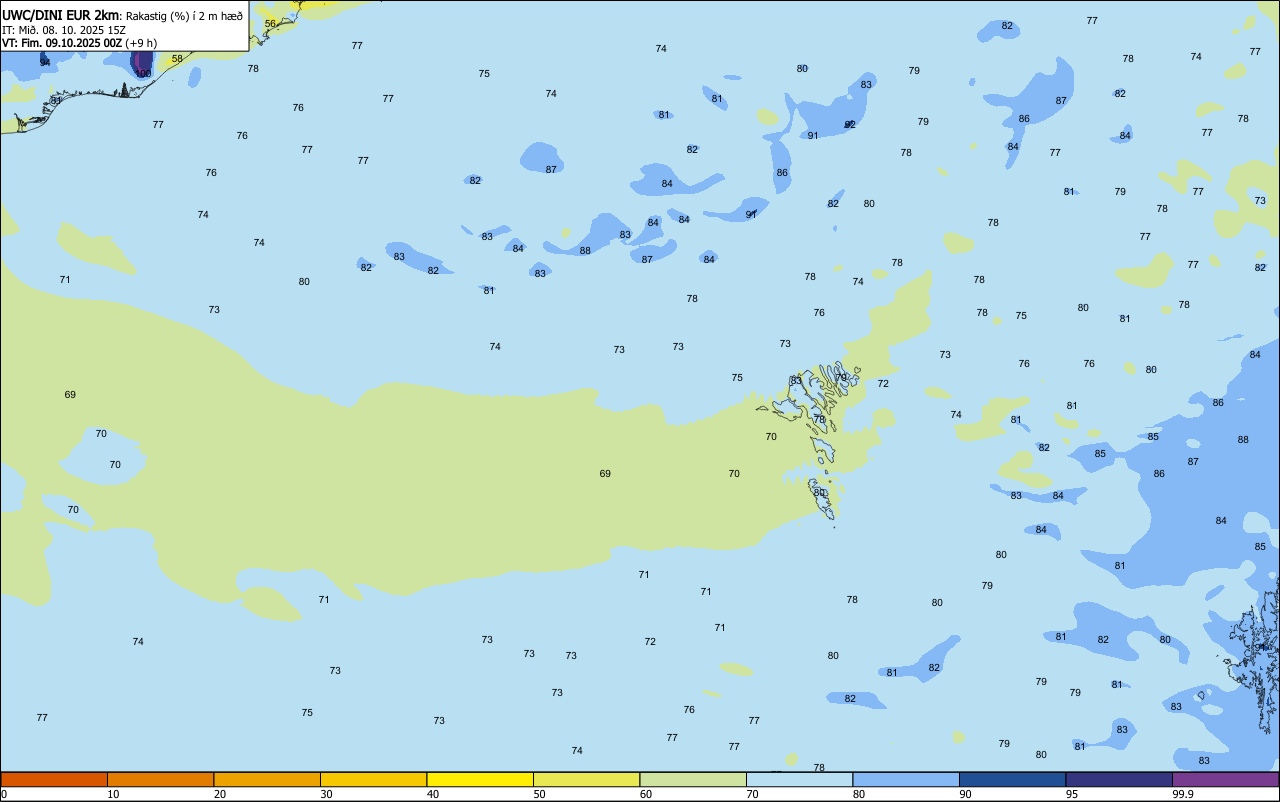Click the color scale tick label "20"
Screen dimensions: 1280x802
click(220, 794)
